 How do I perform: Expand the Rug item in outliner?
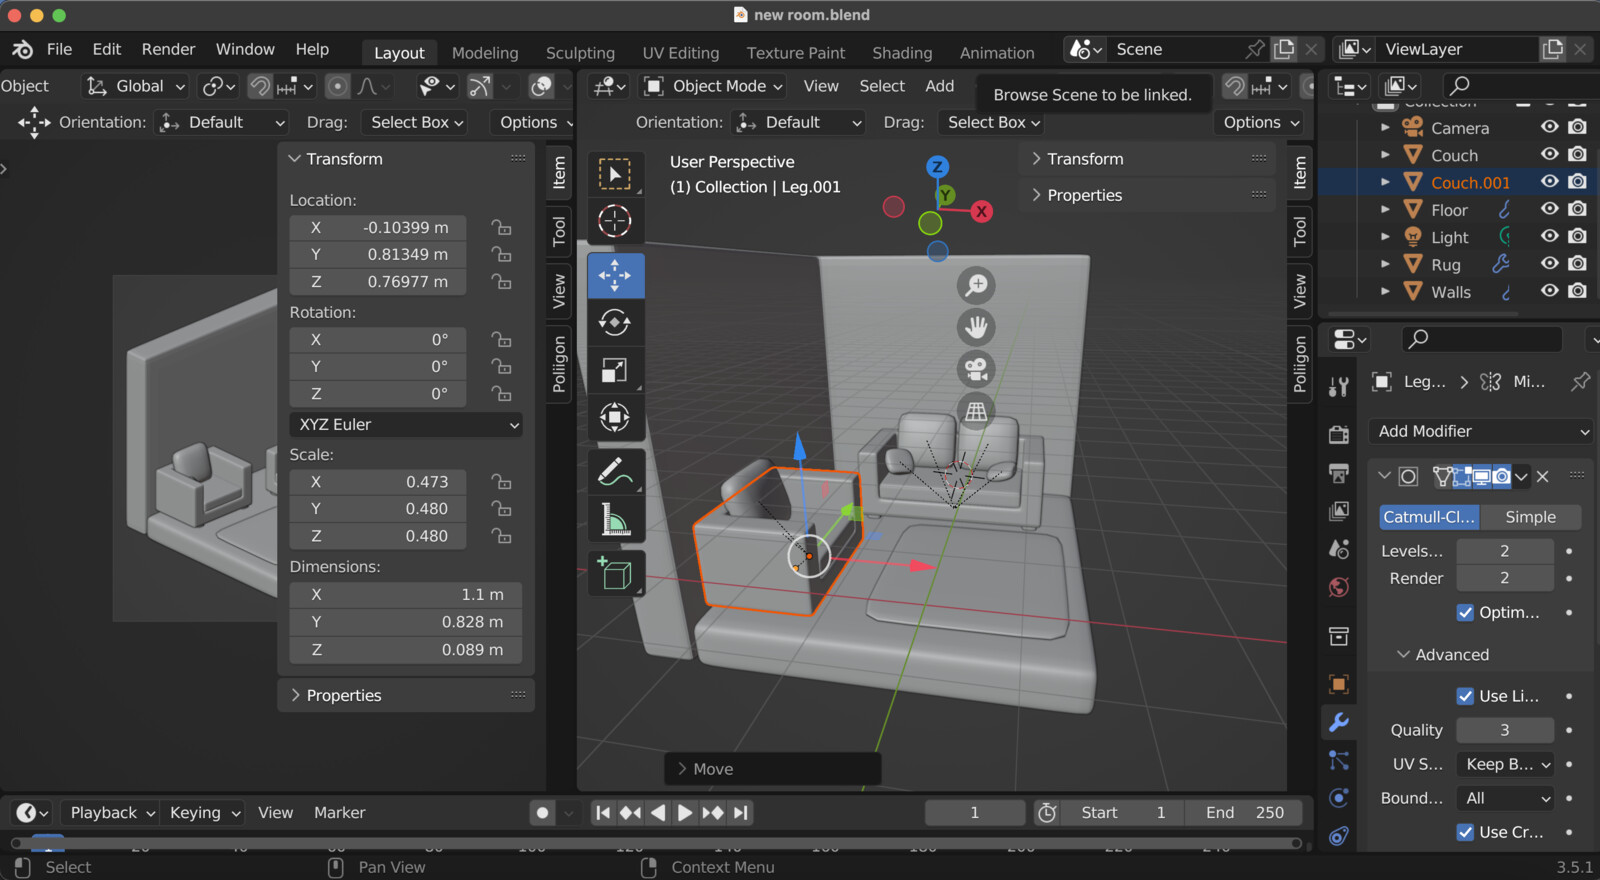click(1385, 264)
